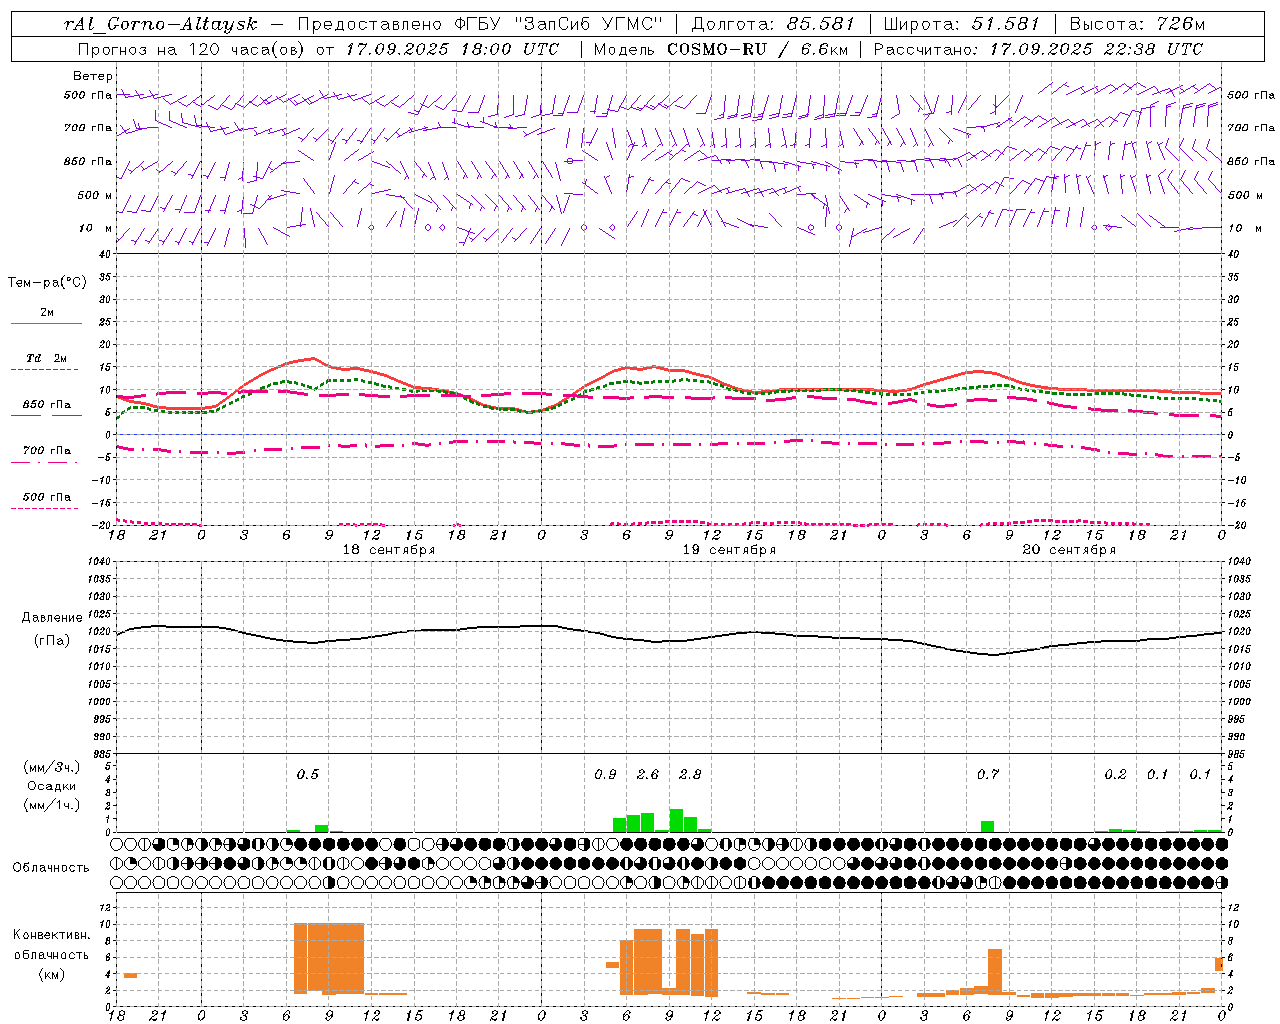
Task: Click the "Облачность" cloud cover label
Action: click(51, 867)
